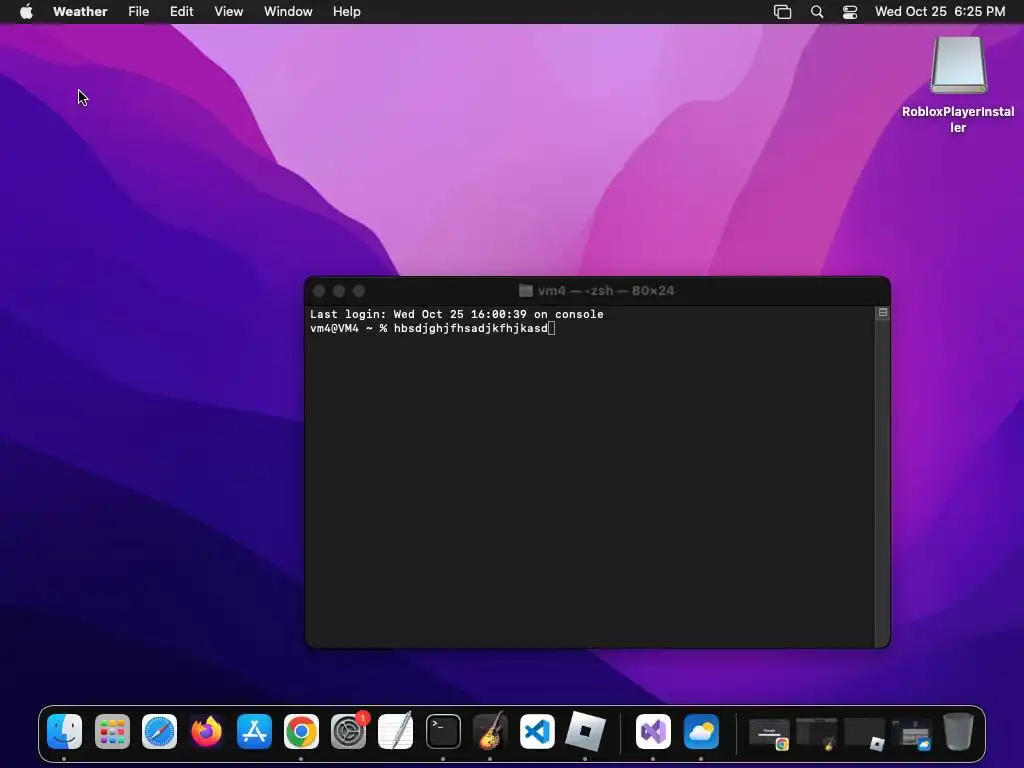Image resolution: width=1024 pixels, height=768 pixels.
Task: Launch Roblox from the dock
Action: (584, 731)
